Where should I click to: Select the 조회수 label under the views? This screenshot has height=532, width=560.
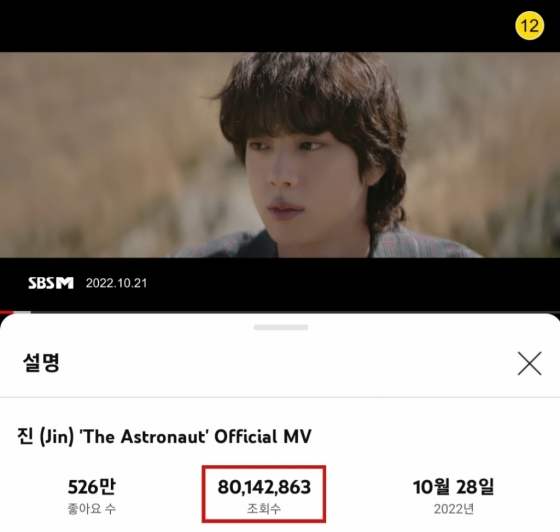pos(264,508)
